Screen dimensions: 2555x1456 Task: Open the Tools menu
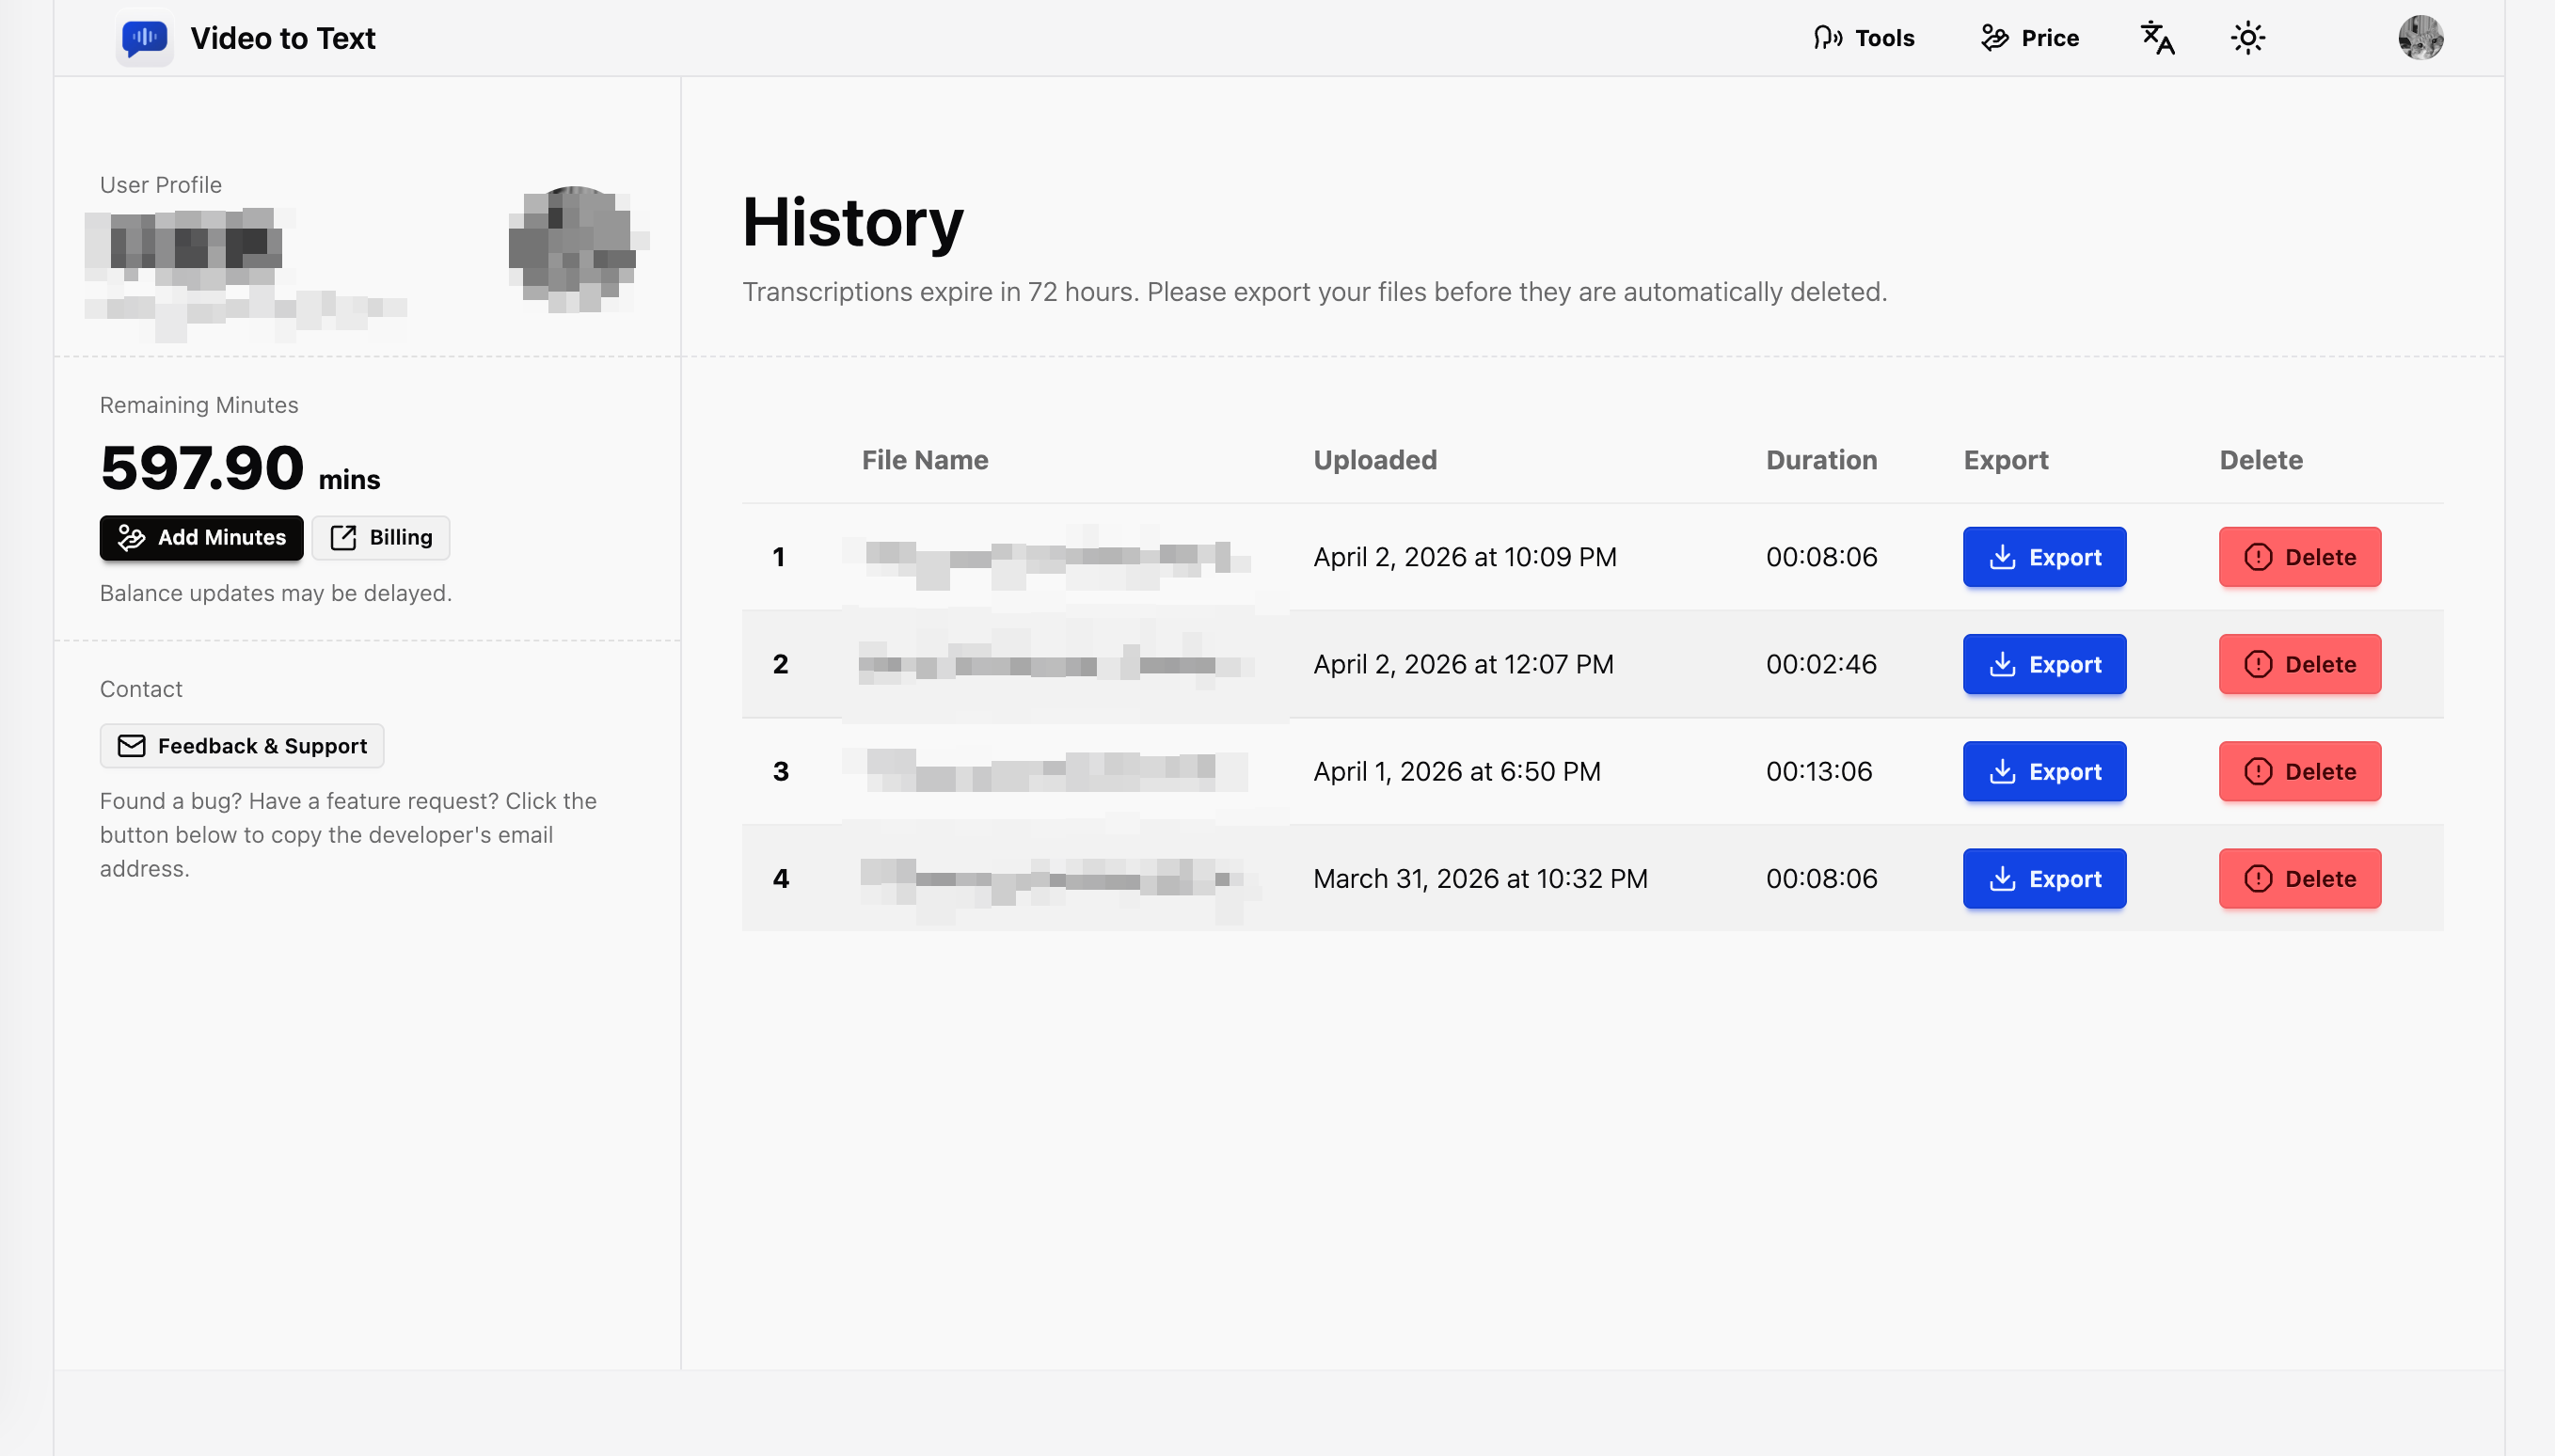tap(1864, 38)
